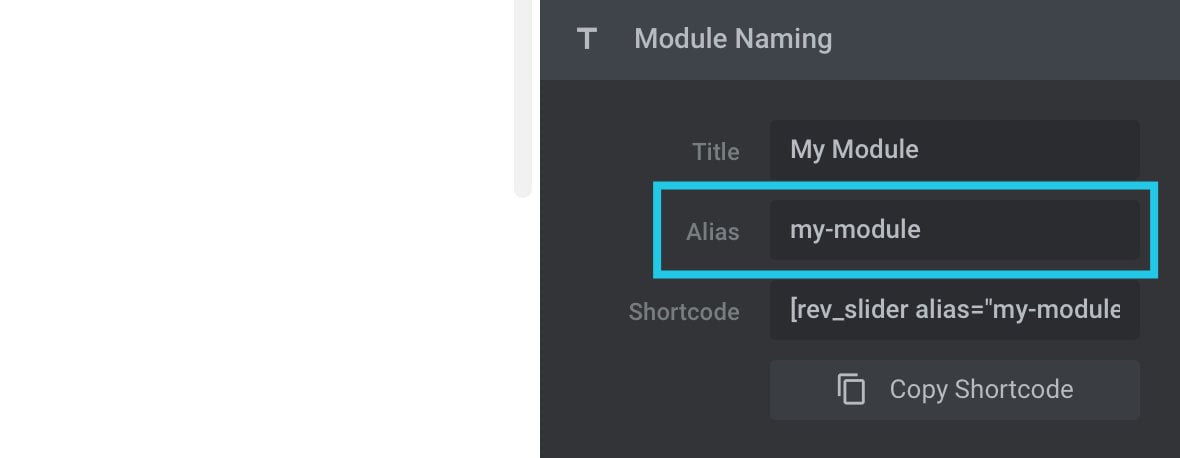Click the Copy Shortcode text label

pos(981,390)
